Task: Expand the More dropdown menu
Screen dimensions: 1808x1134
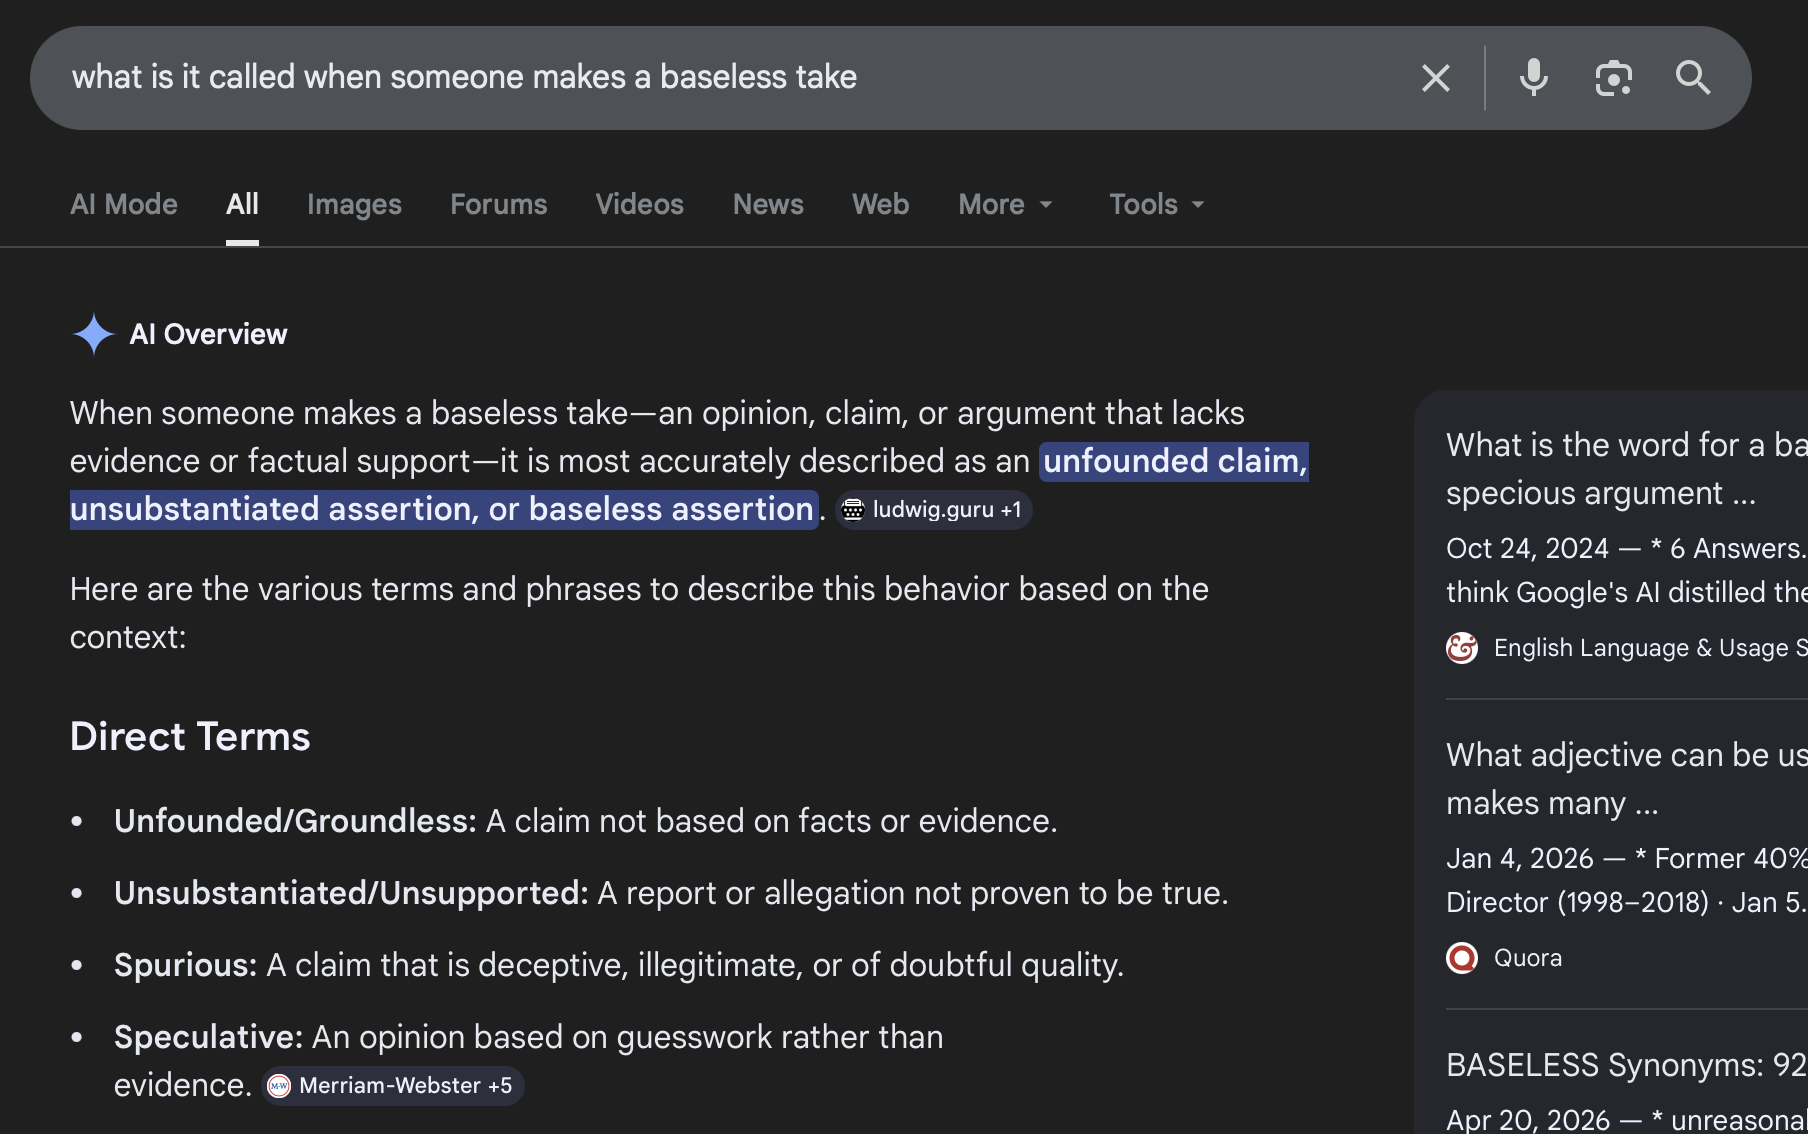Action: pyautogui.click(x=1005, y=204)
